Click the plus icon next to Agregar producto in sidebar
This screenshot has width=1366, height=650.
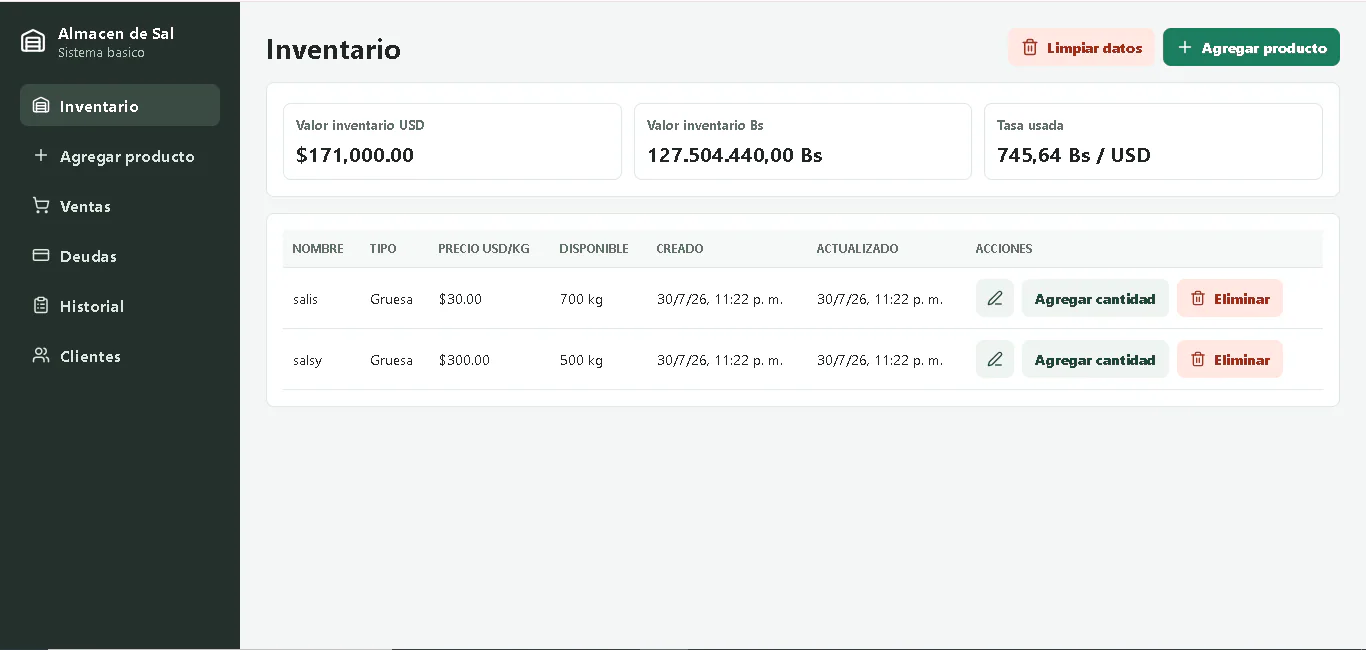coord(41,155)
